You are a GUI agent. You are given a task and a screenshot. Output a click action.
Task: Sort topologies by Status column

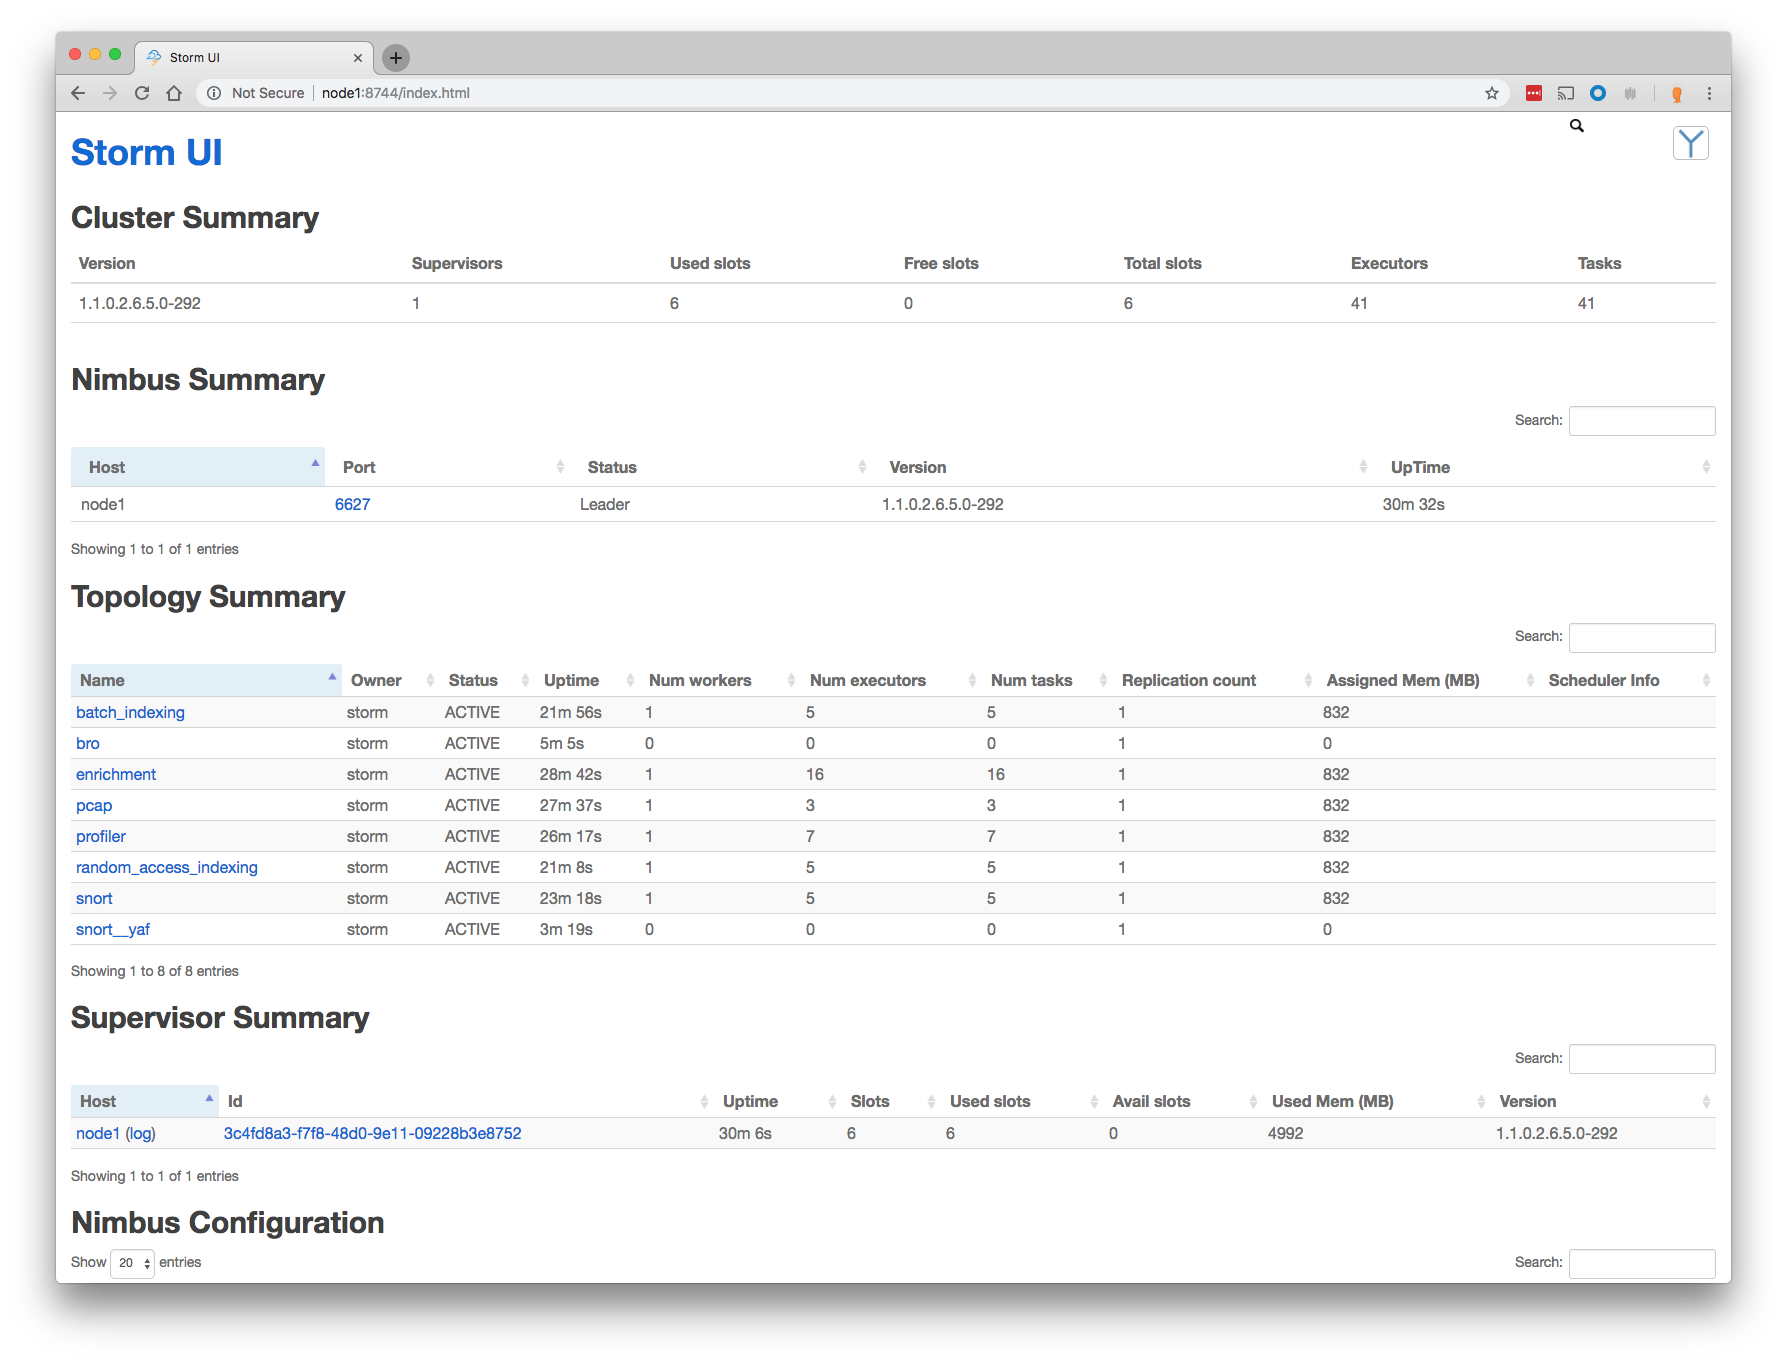487,680
